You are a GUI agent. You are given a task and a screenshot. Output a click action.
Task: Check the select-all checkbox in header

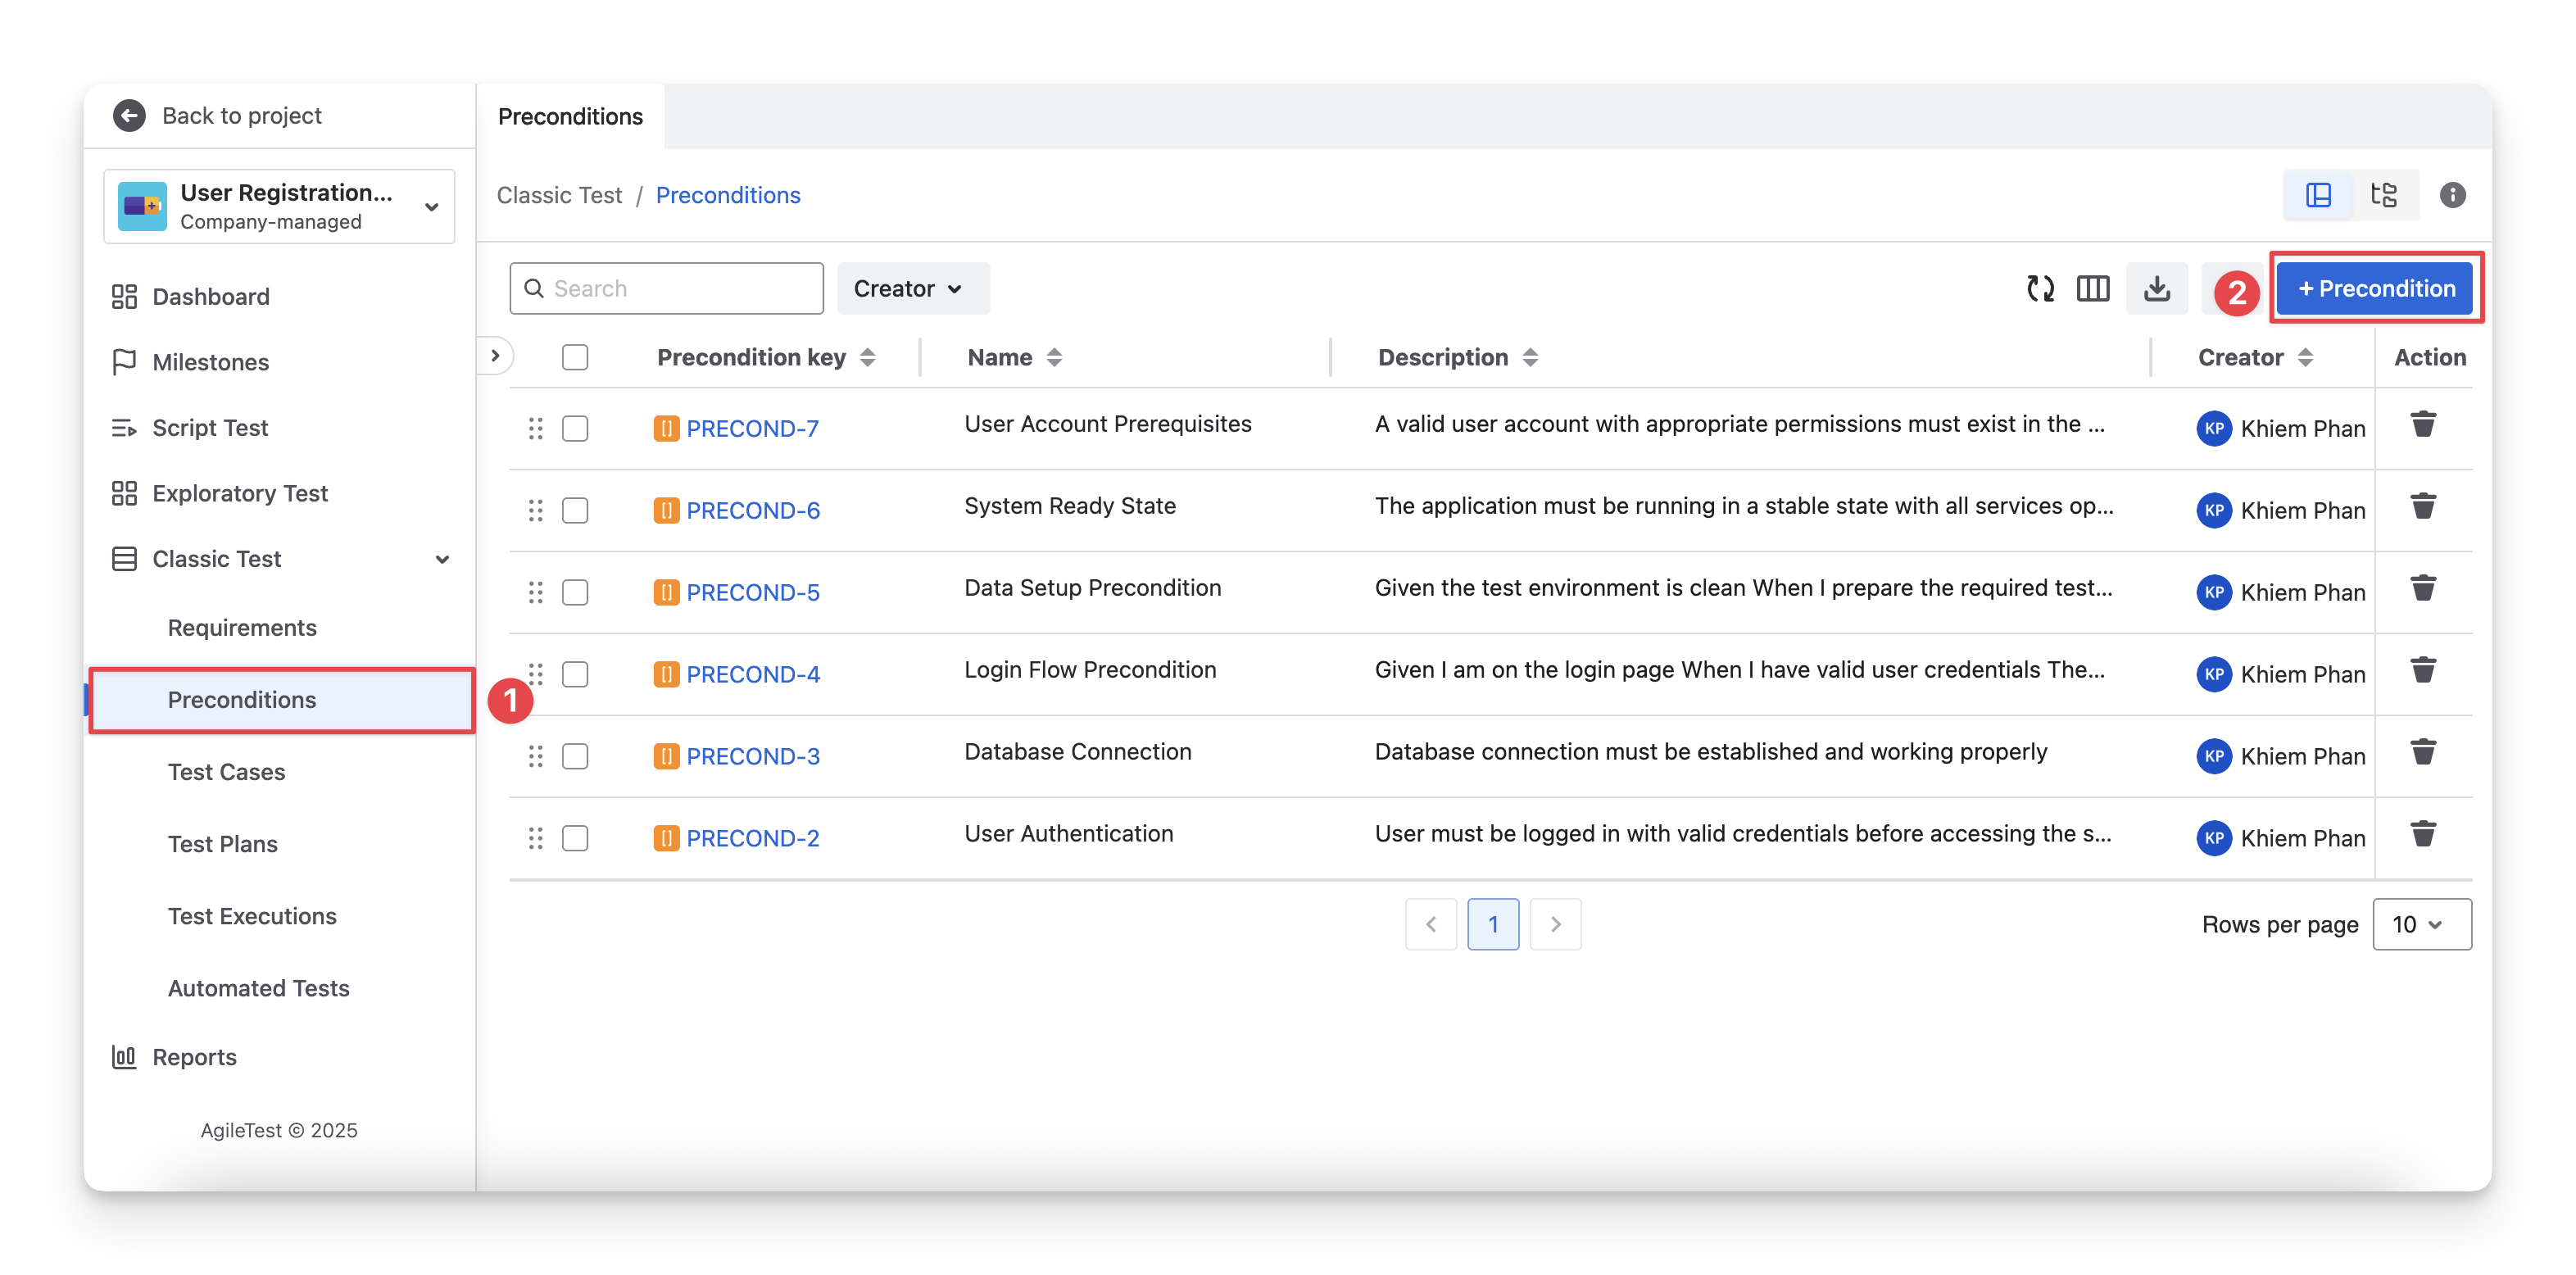(575, 357)
